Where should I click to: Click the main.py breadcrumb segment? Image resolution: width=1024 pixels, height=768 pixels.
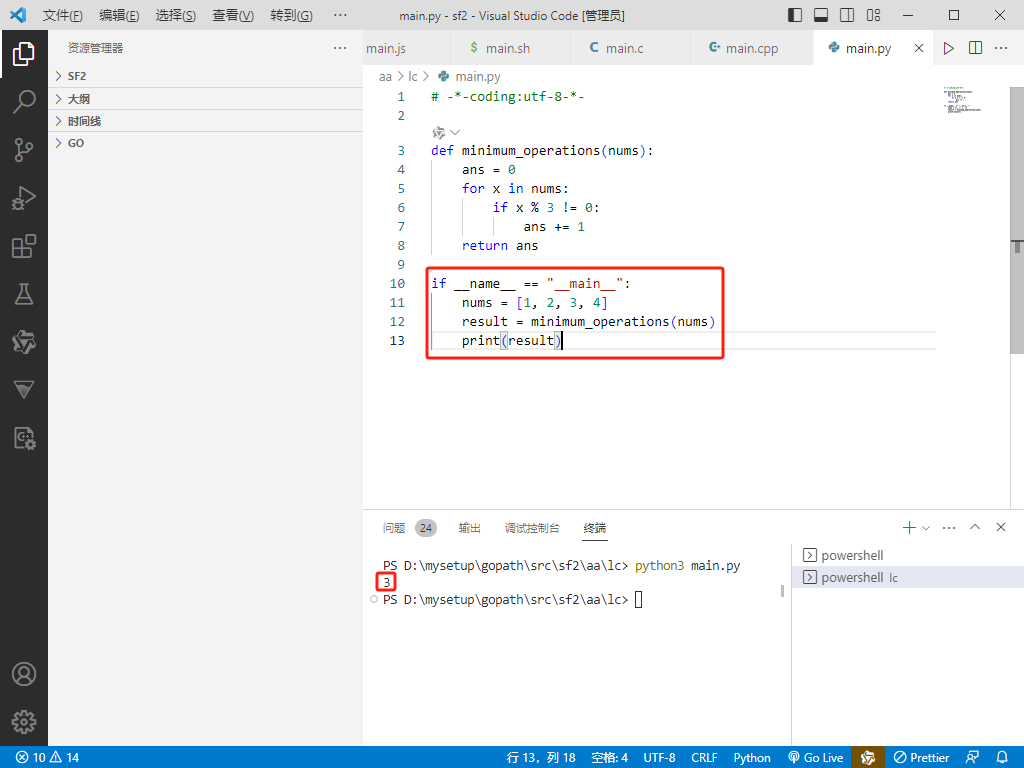tap(469, 76)
